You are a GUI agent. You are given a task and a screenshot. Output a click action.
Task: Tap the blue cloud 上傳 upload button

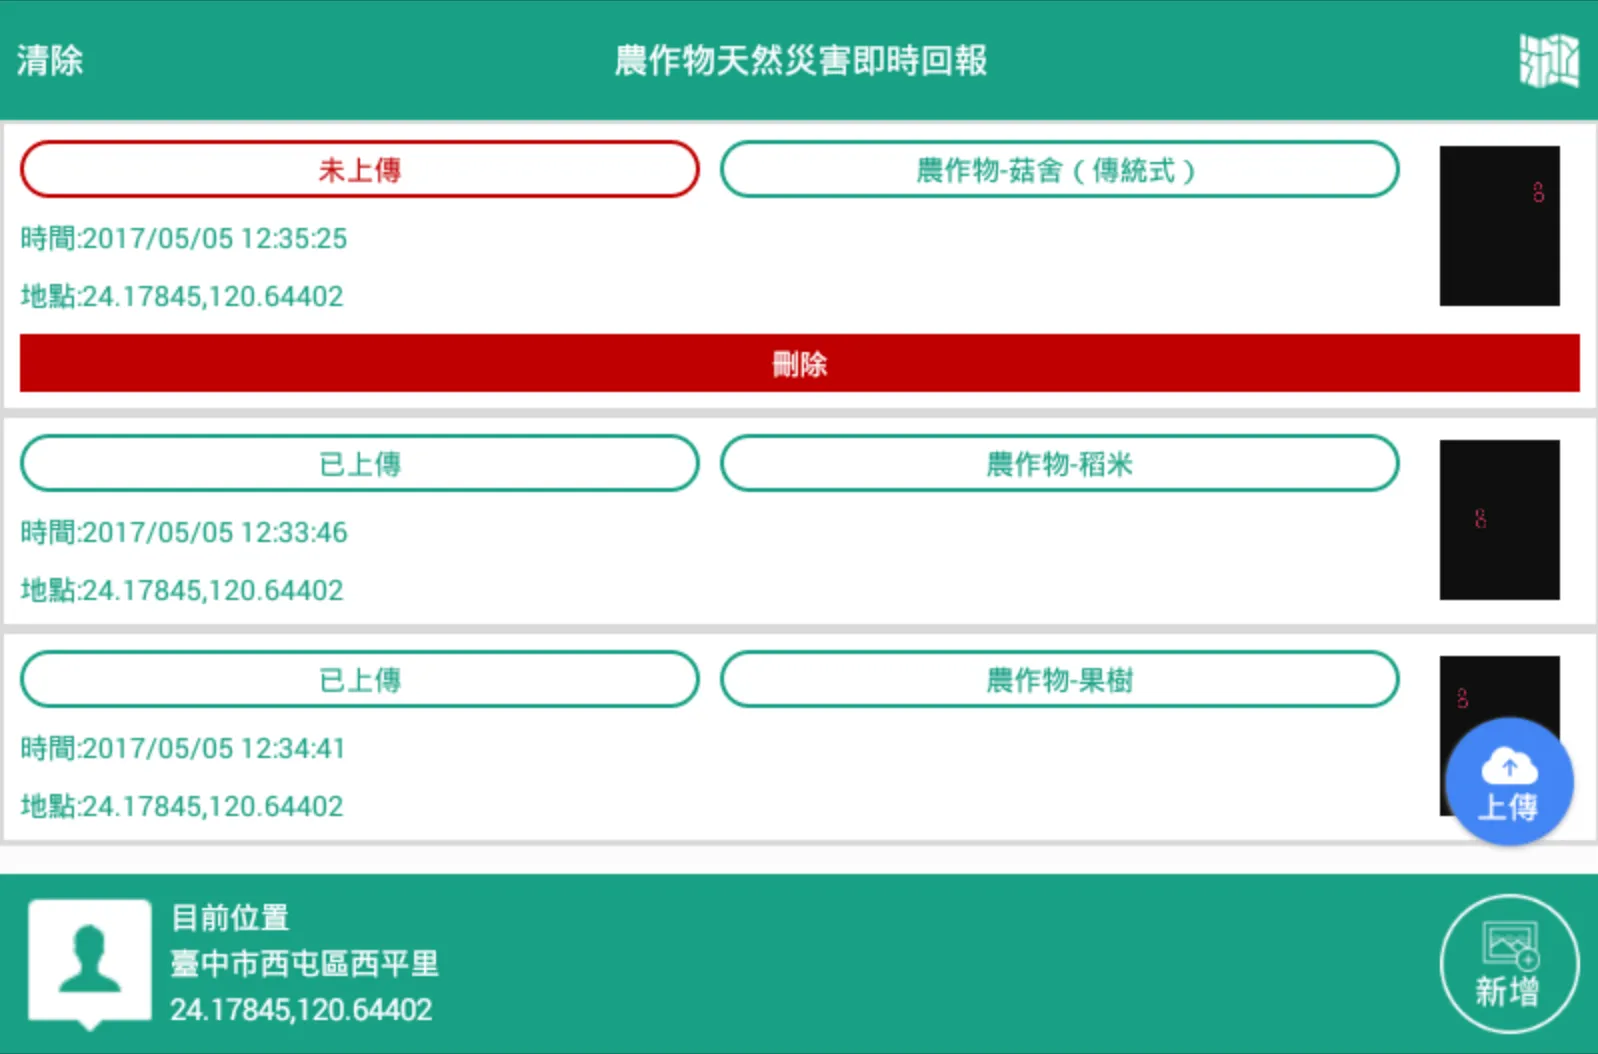pos(1509,782)
